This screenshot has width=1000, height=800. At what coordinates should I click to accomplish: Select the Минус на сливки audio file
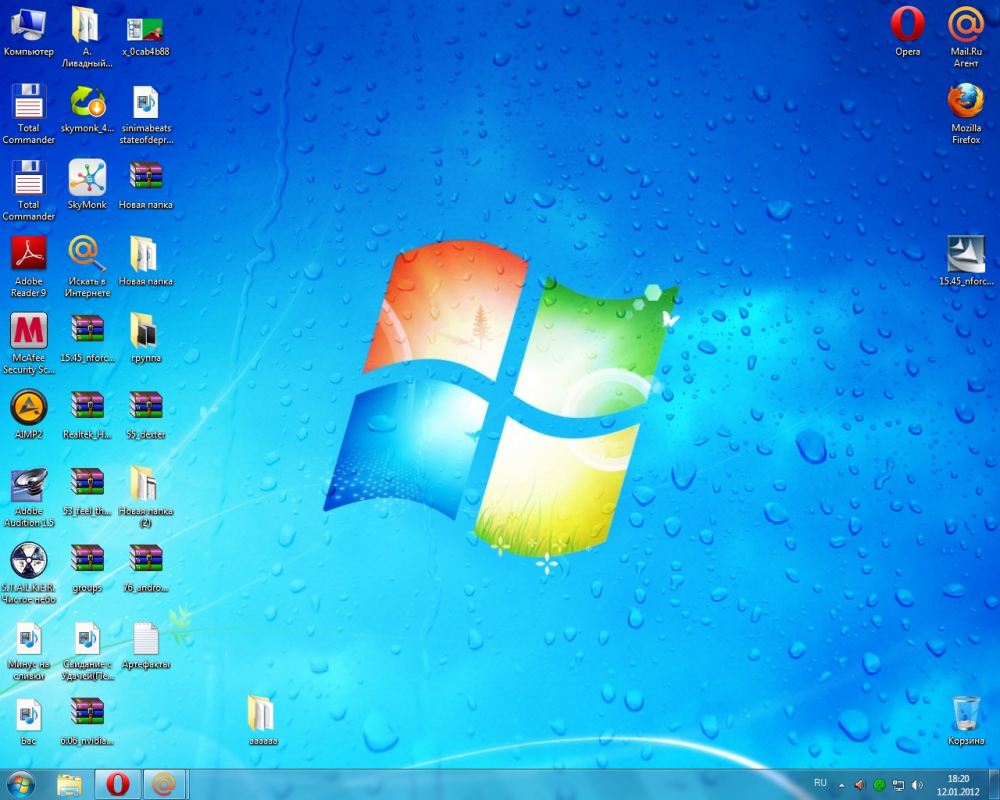(x=29, y=651)
